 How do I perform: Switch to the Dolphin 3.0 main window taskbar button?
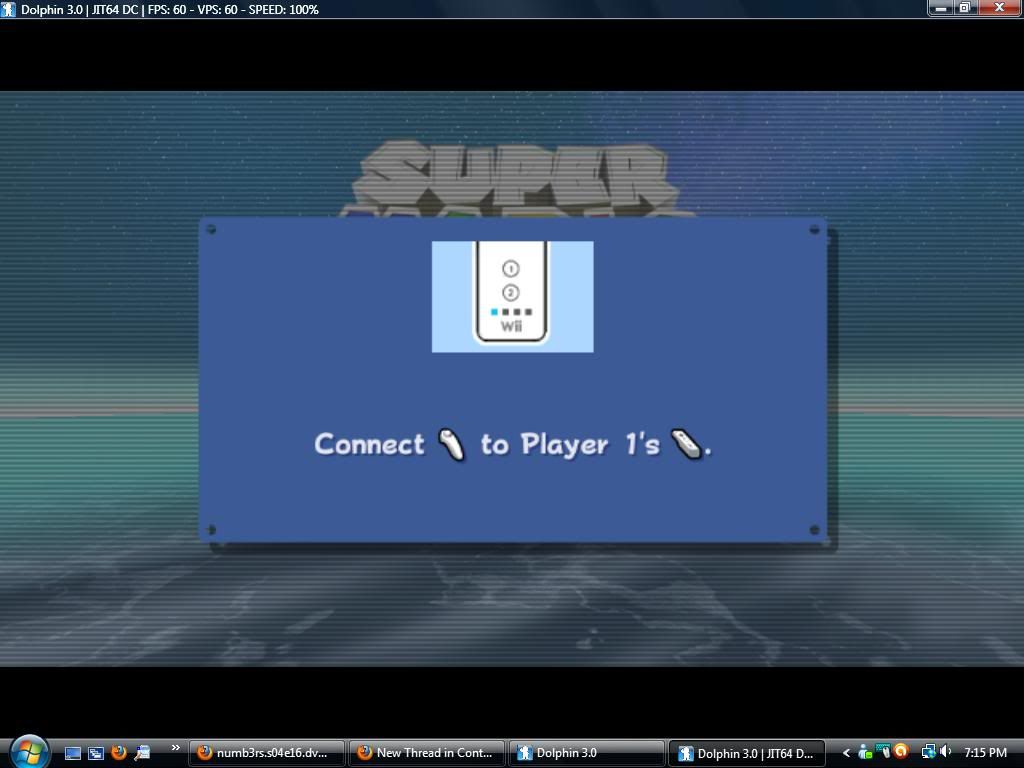click(586, 753)
